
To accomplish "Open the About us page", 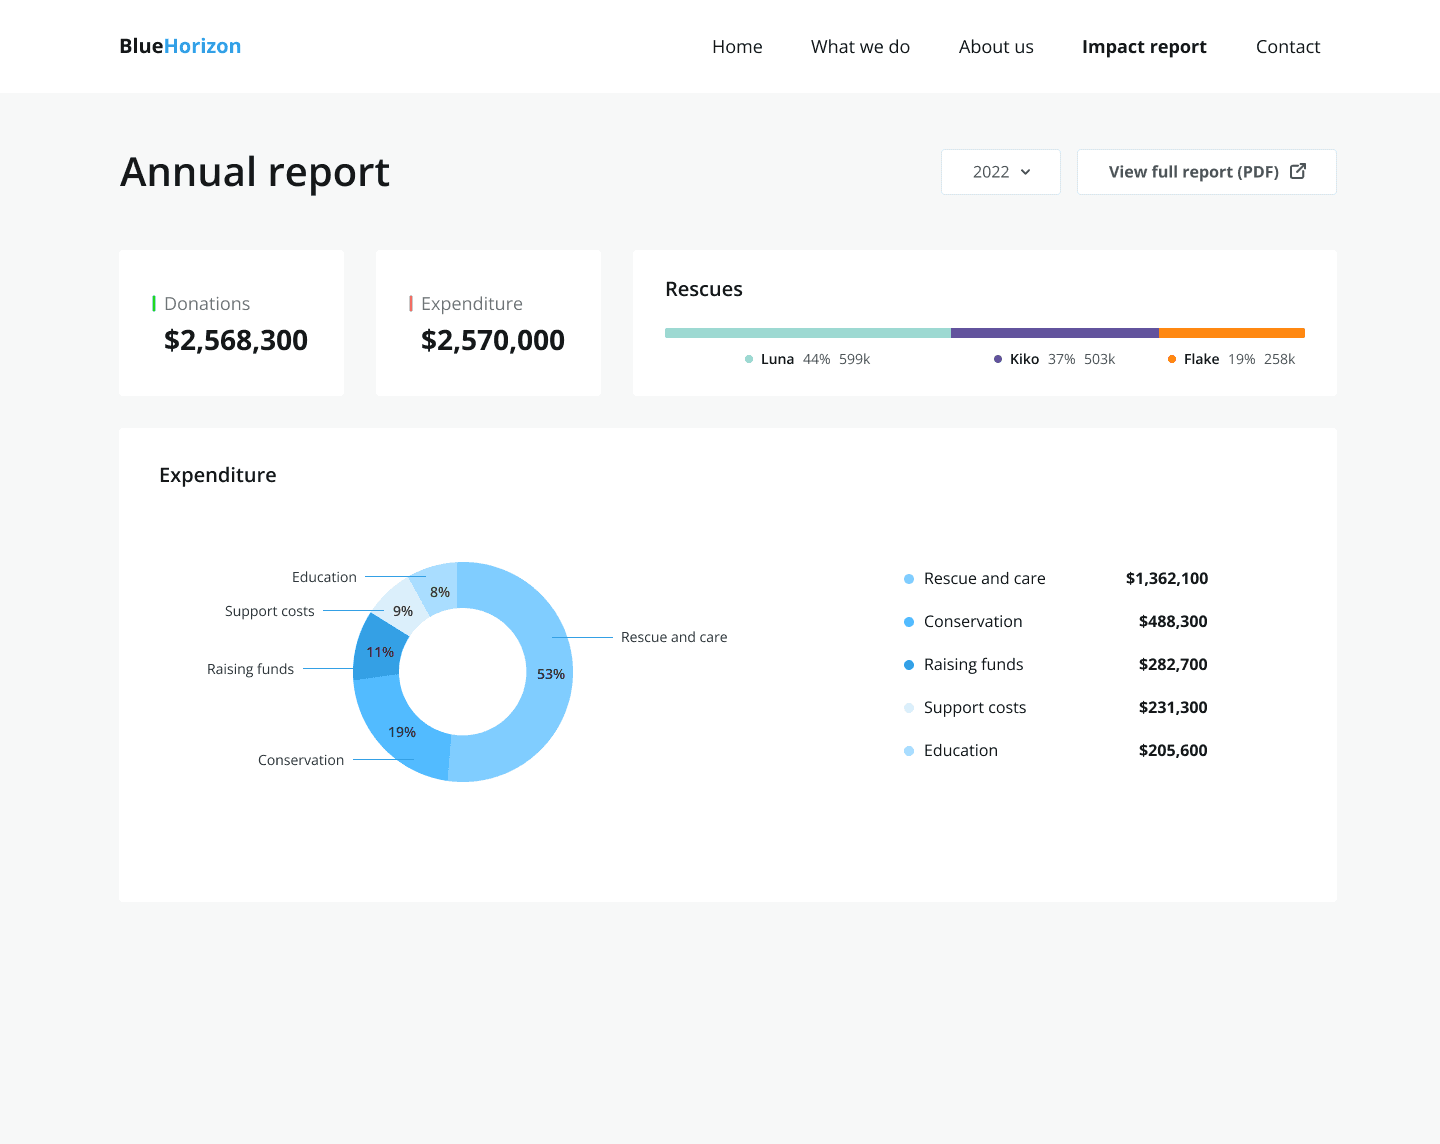I will click(x=996, y=47).
